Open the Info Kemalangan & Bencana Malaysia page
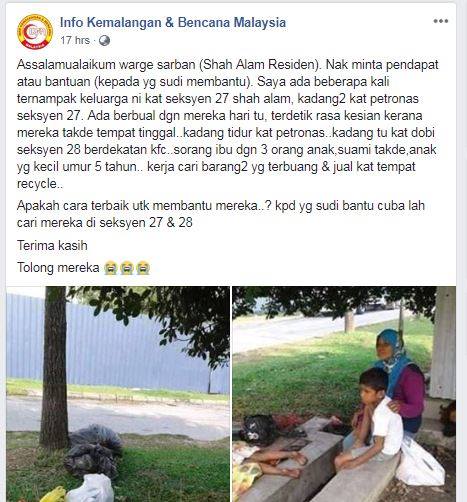Screen dimensions: 467x502 click(173, 22)
